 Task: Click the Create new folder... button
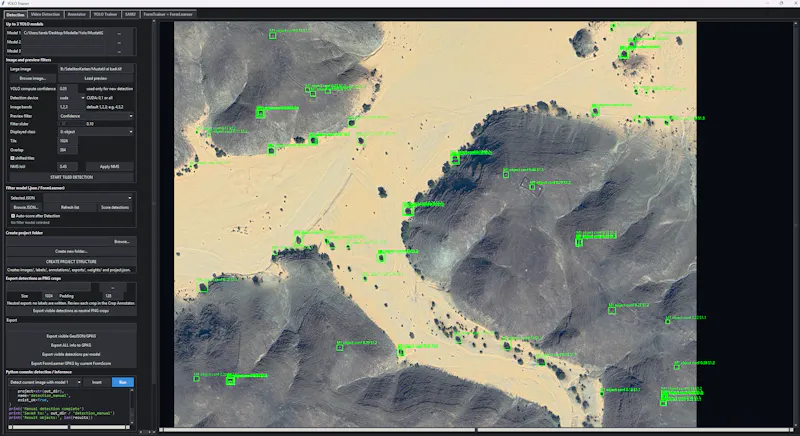click(x=71, y=251)
